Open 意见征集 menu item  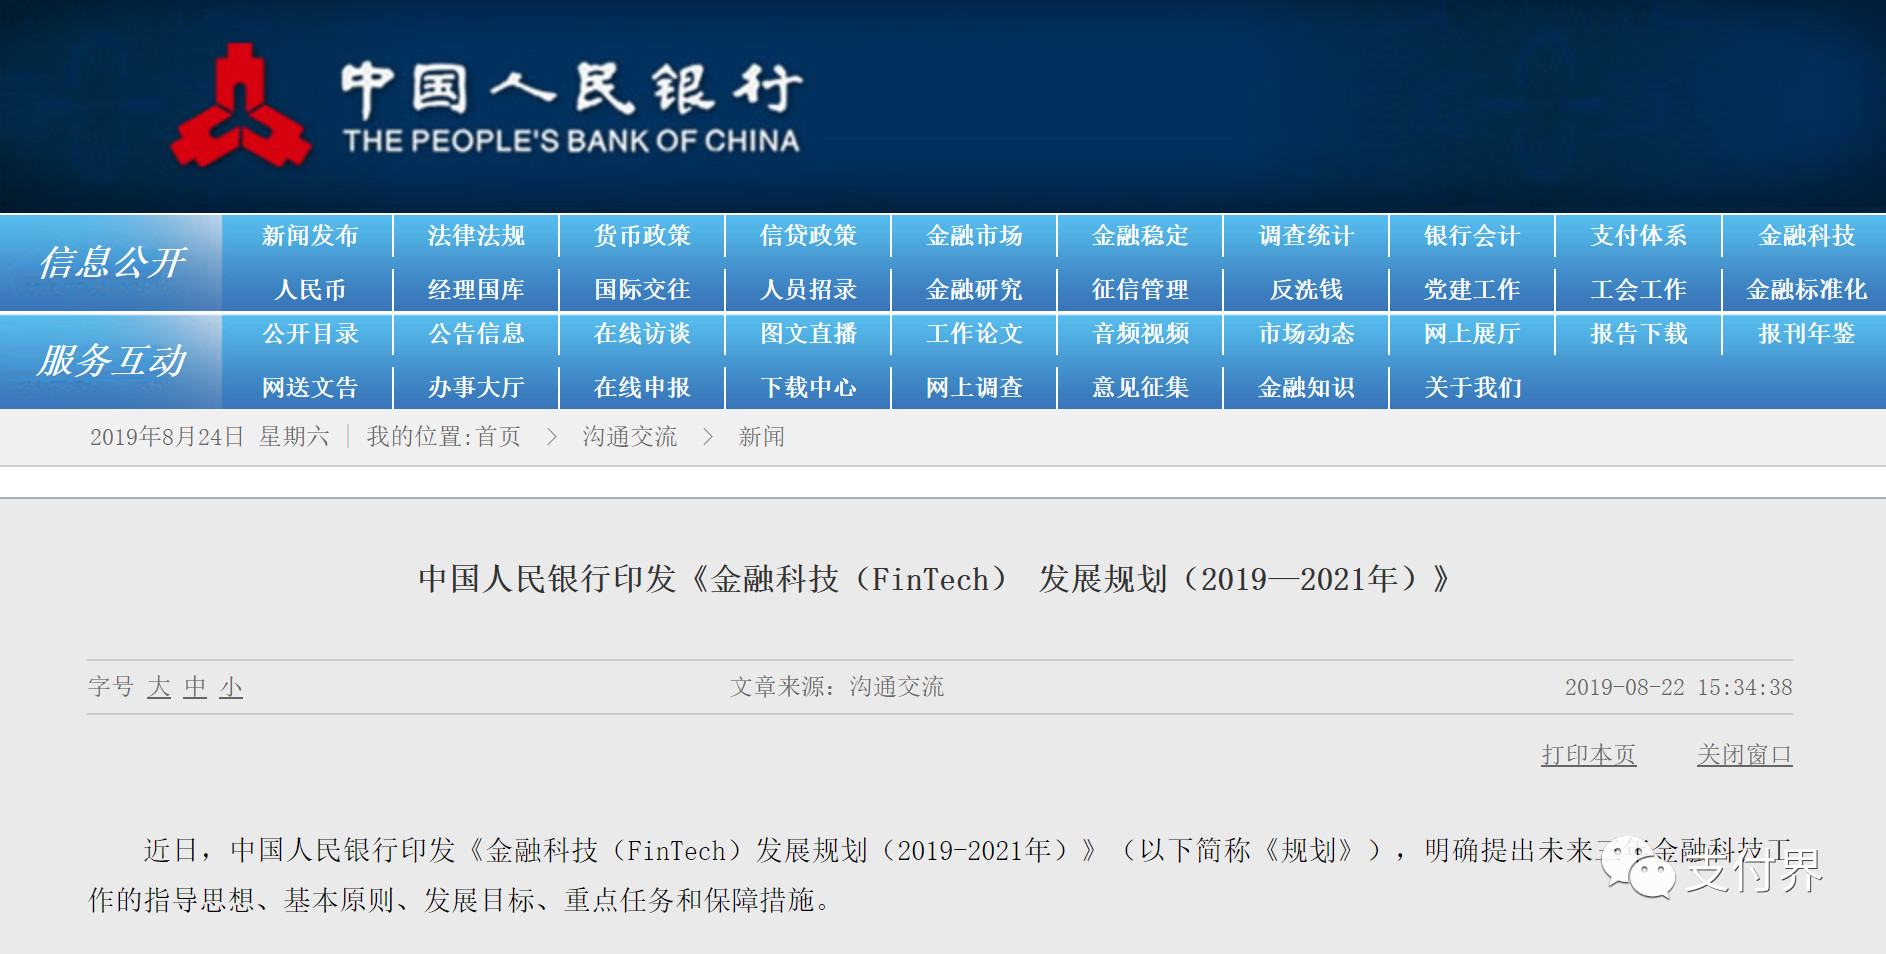click(1140, 388)
